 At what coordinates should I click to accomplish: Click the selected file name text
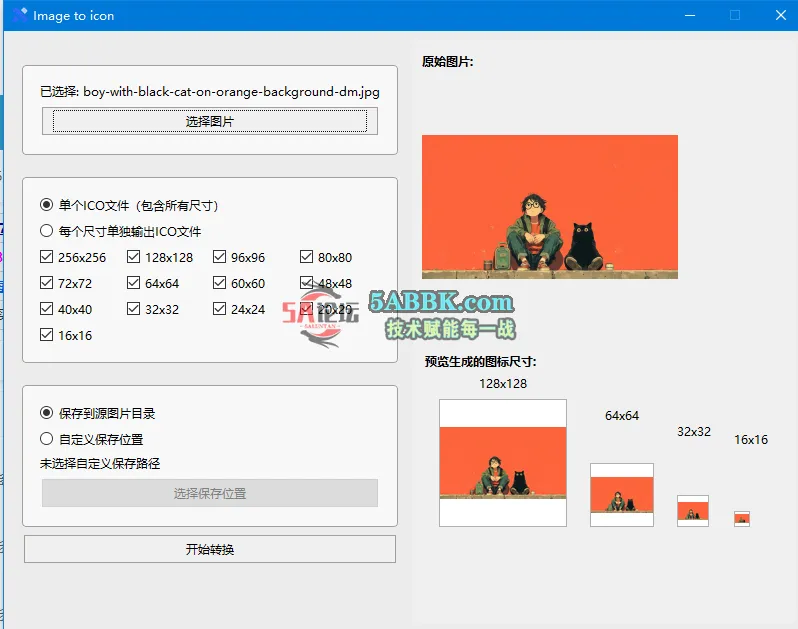(x=210, y=92)
